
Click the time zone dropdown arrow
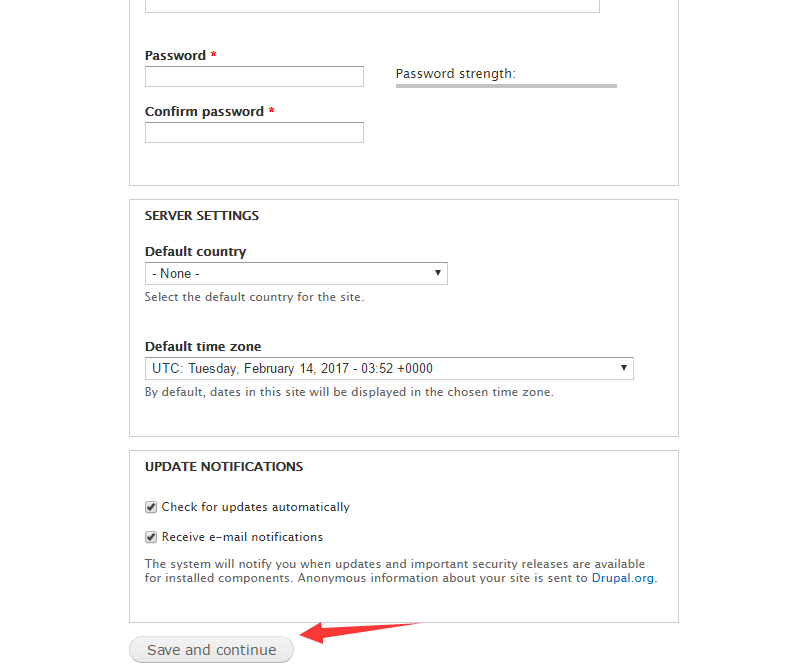(x=624, y=368)
